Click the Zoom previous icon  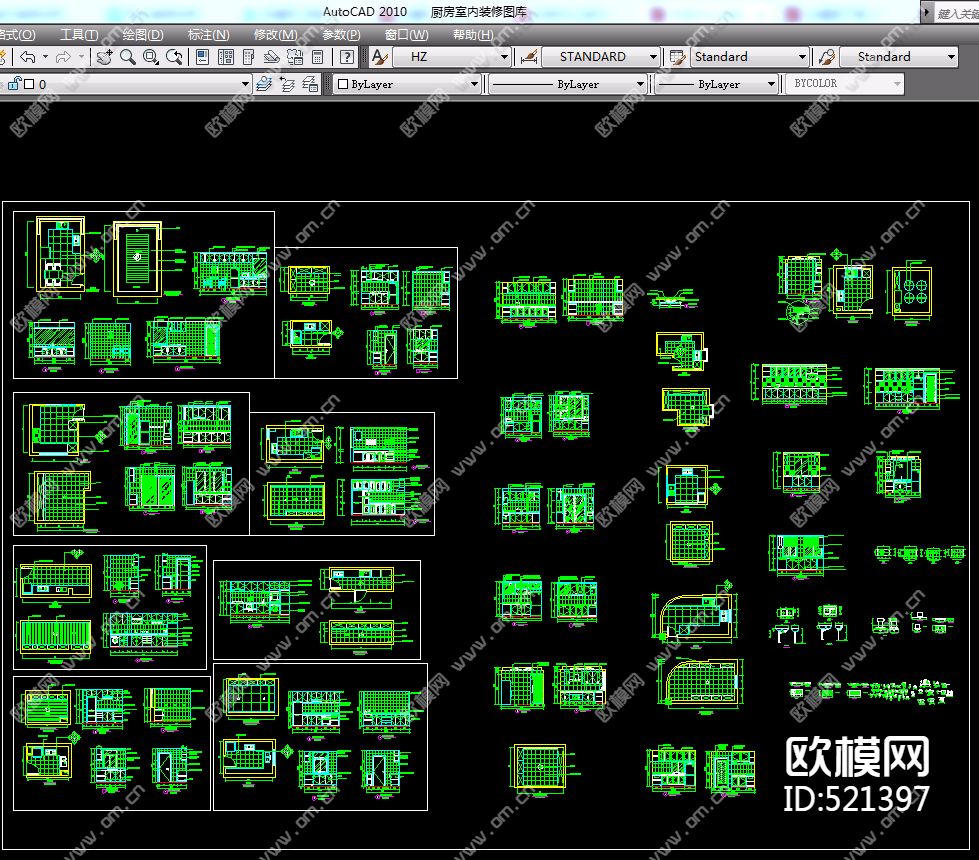point(174,57)
